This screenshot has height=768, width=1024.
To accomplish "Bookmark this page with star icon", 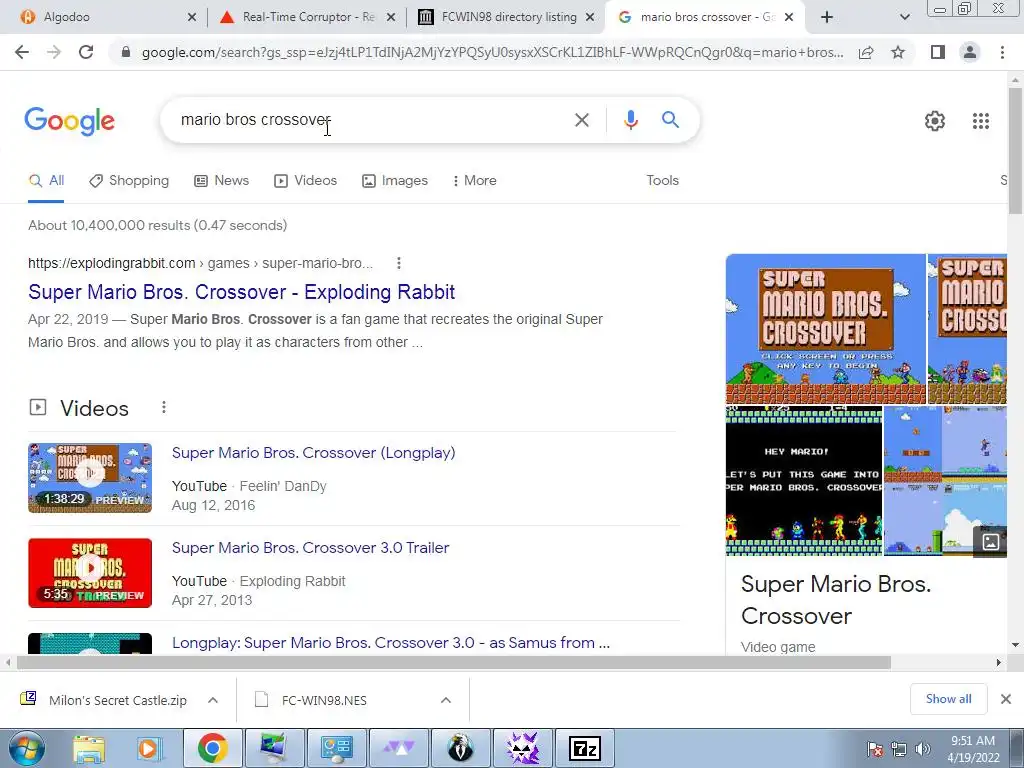I will 898,52.
